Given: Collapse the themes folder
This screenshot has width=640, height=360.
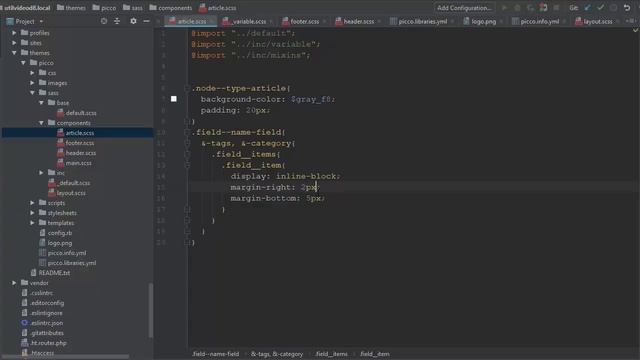Looking at the screenshot, I should point(14,53).
